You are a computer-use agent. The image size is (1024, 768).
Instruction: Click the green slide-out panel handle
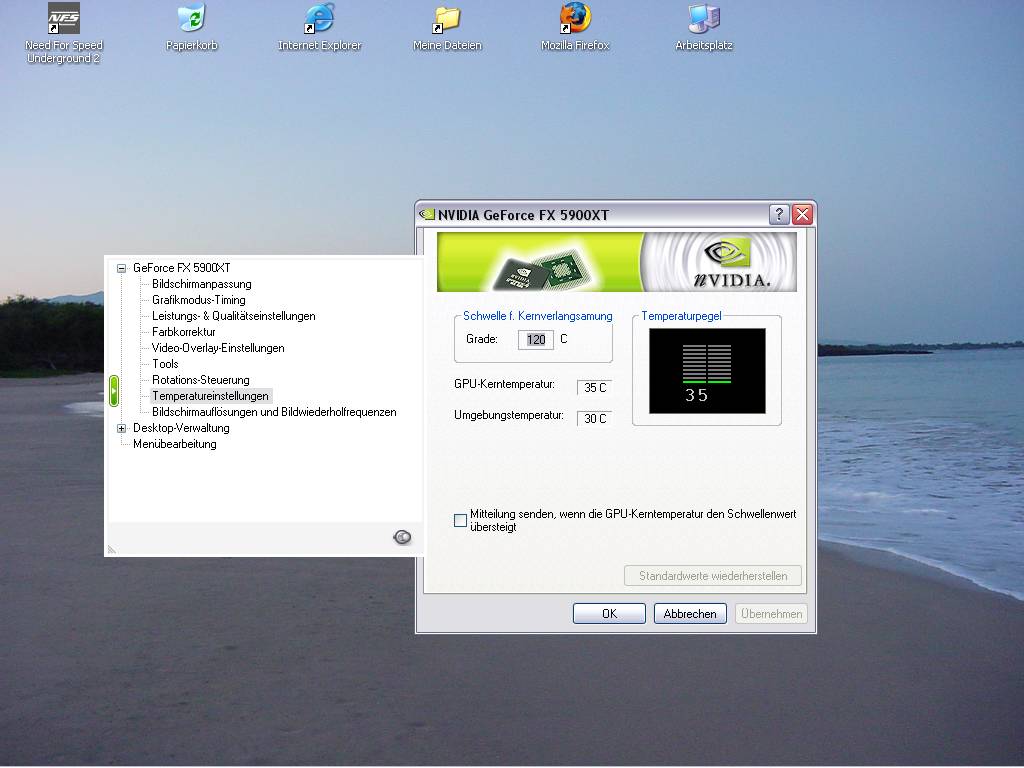coord(114,391)
